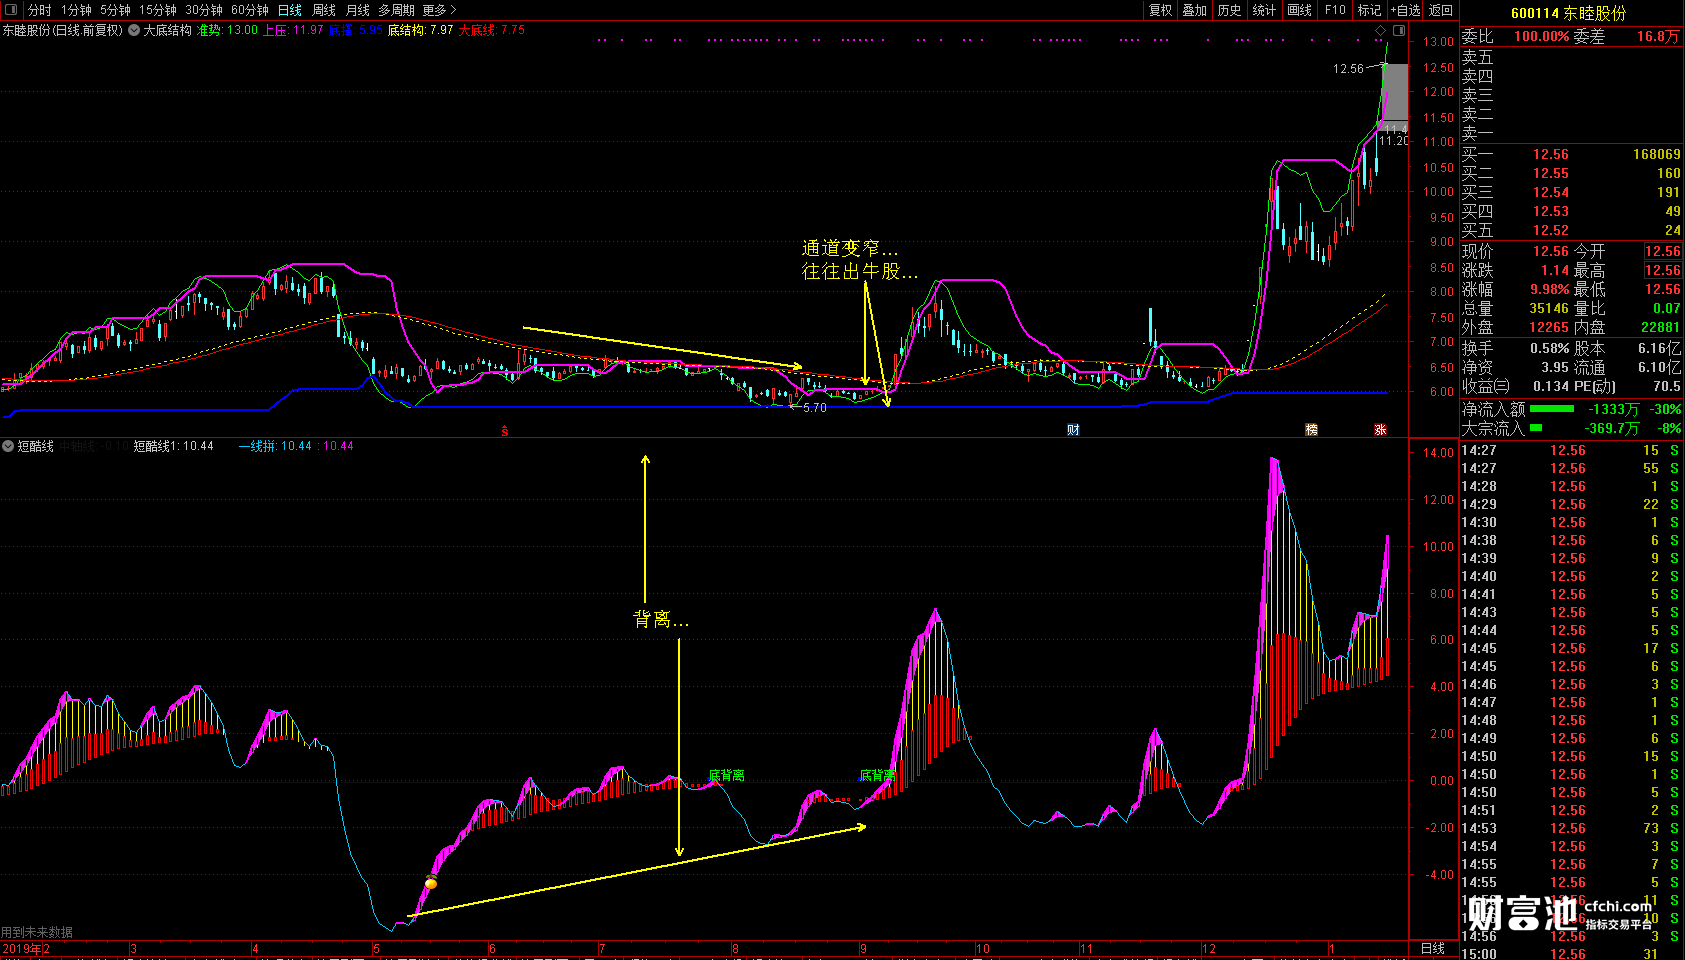Image resolution: width=1685 pixels, height=960 pixels.
Task: Click the '涨' limit-up marker icon
Action: [x=1380, y=430]
